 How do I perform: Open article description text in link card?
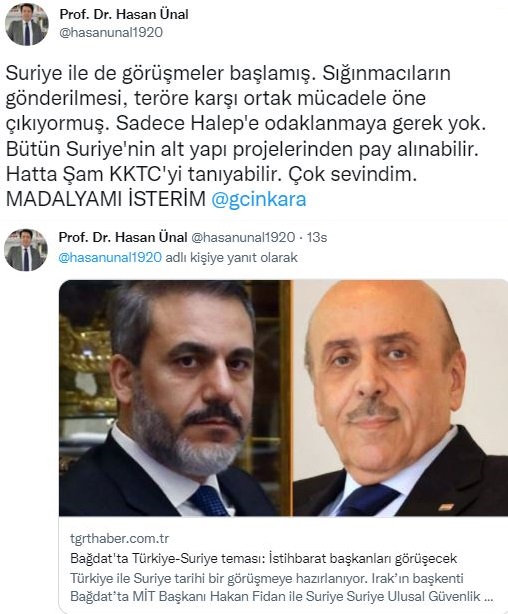(x=281, y=587)
